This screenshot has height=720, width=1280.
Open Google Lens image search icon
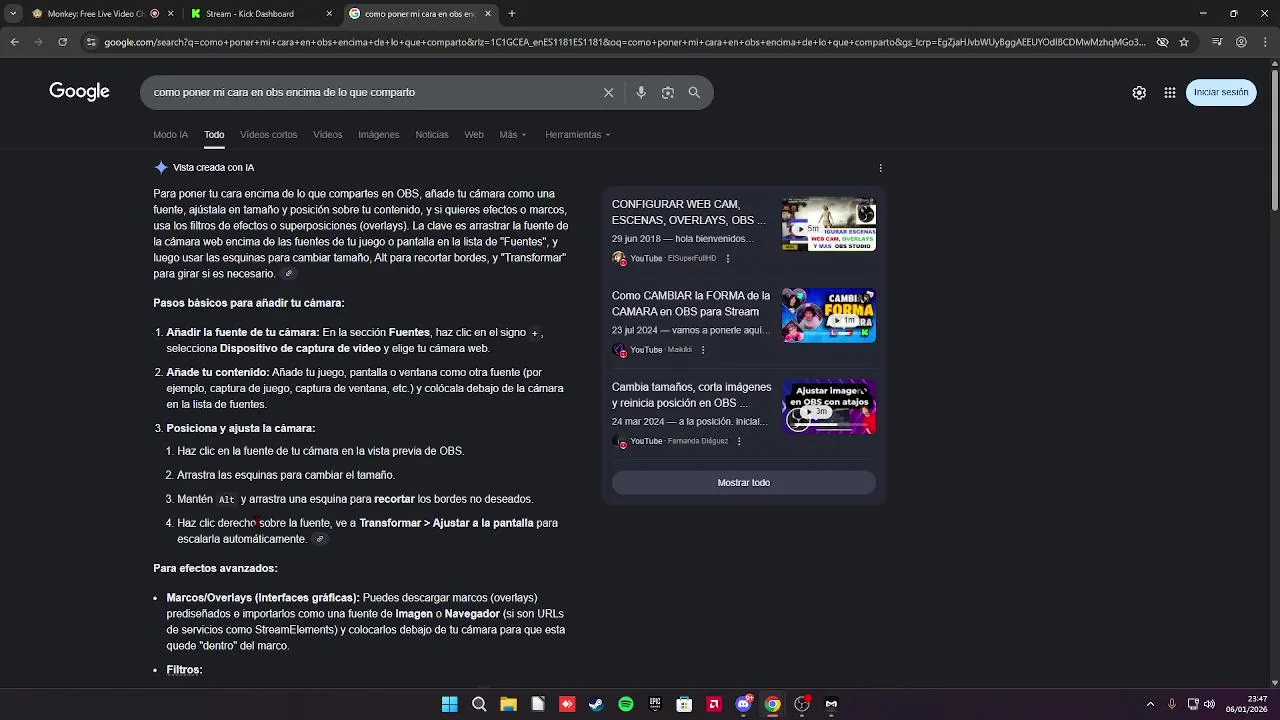click(668, 92)
